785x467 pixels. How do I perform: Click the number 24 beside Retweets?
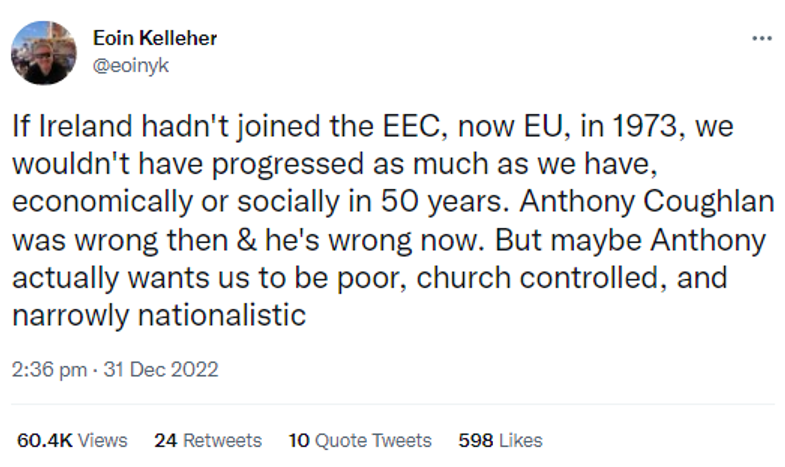click(x=165, y=440)
